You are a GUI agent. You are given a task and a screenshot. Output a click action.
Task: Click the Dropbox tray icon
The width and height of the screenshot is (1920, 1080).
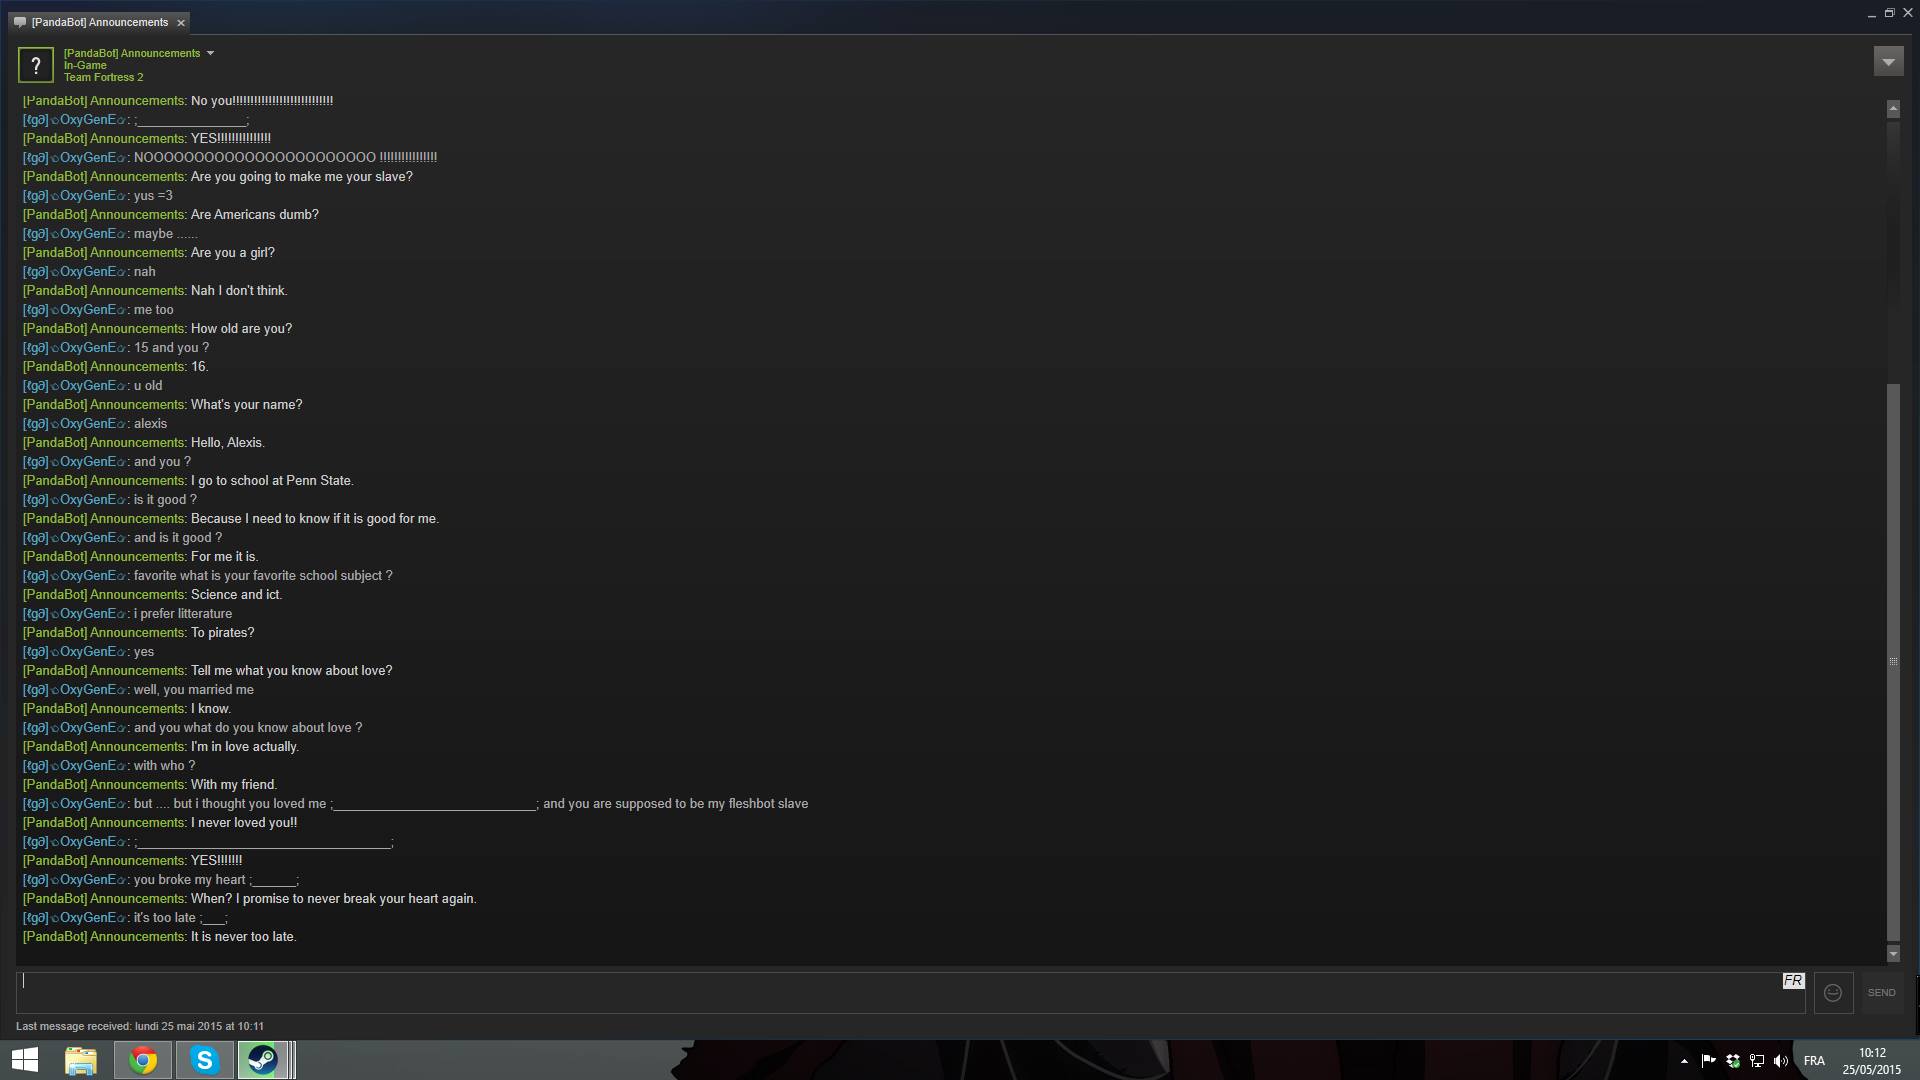pos(1733,1061)
